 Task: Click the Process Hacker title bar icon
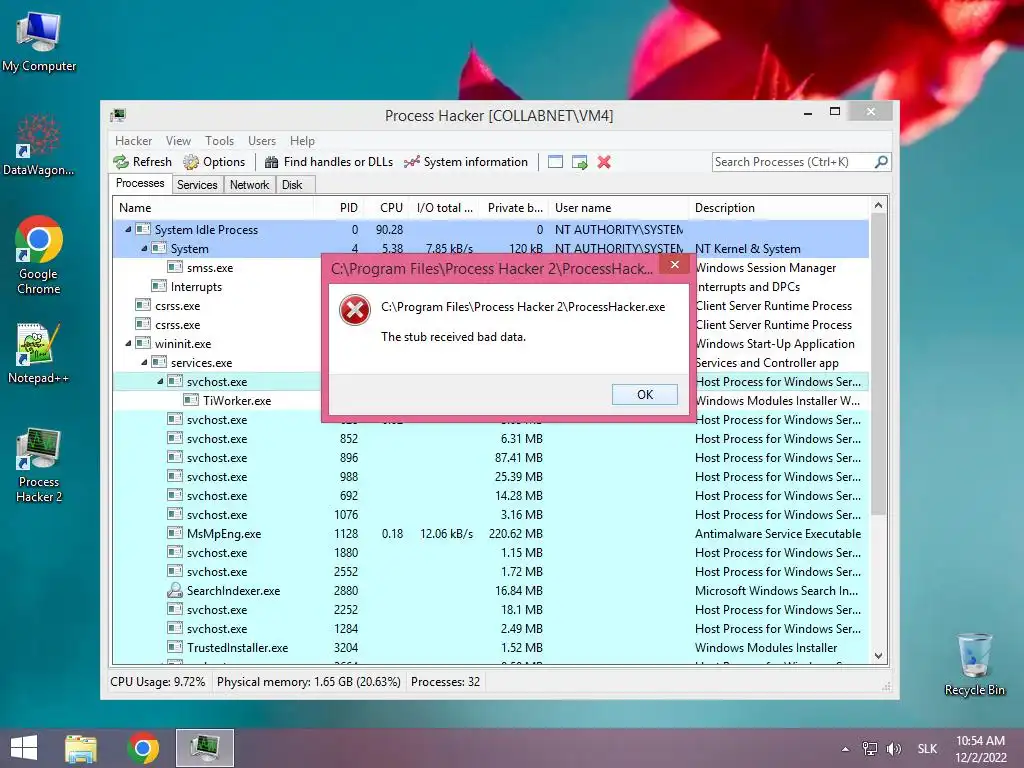point(118,116)
